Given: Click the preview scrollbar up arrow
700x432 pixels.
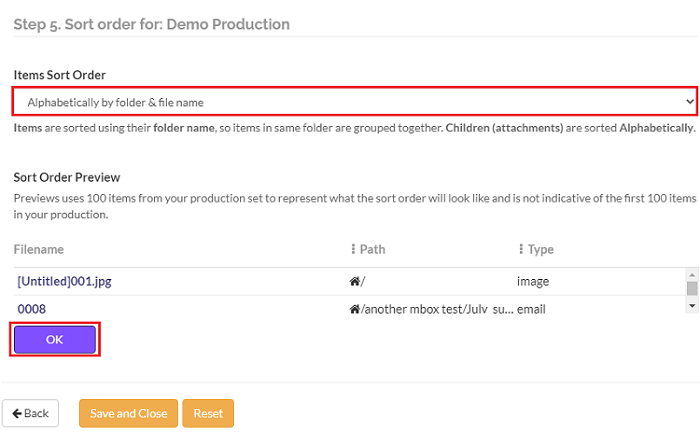Looking at the screenshot, I should 690,274.
